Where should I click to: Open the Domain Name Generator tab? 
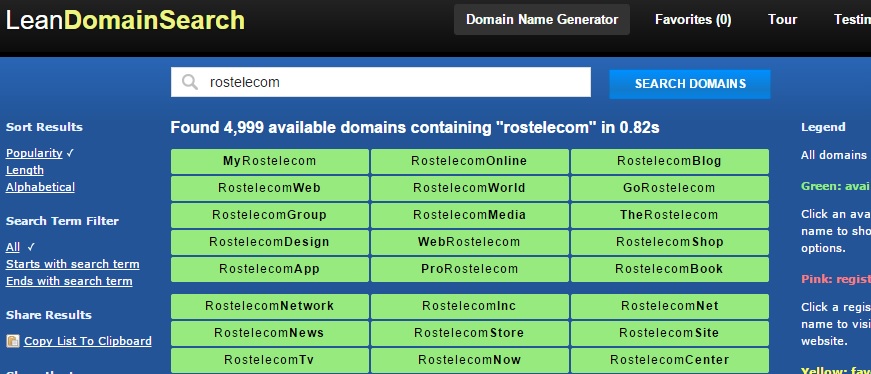click(x=542, y=19)
